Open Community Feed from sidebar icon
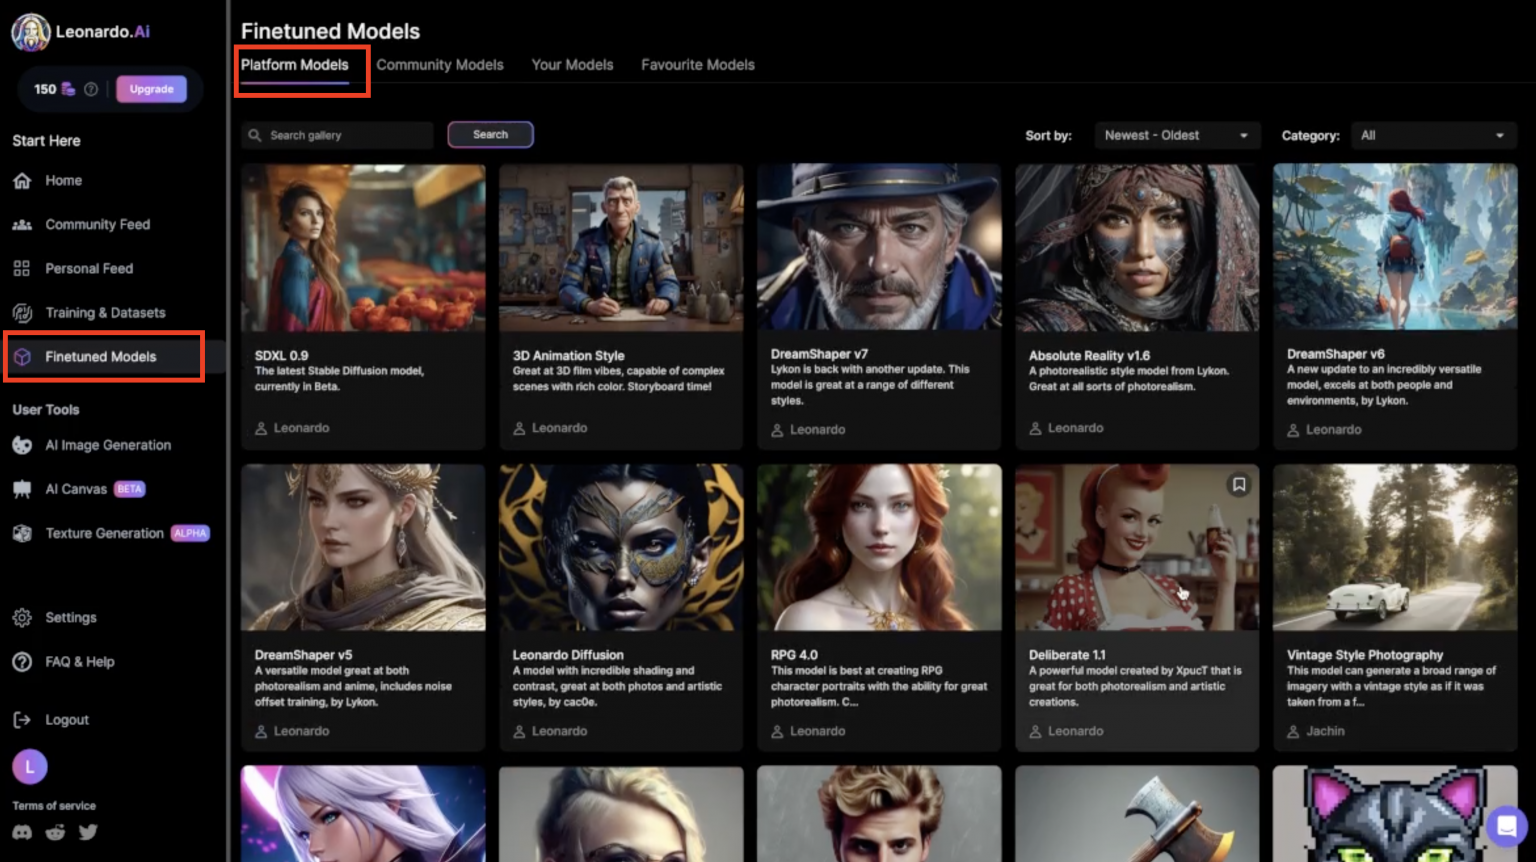 (22, 225)
